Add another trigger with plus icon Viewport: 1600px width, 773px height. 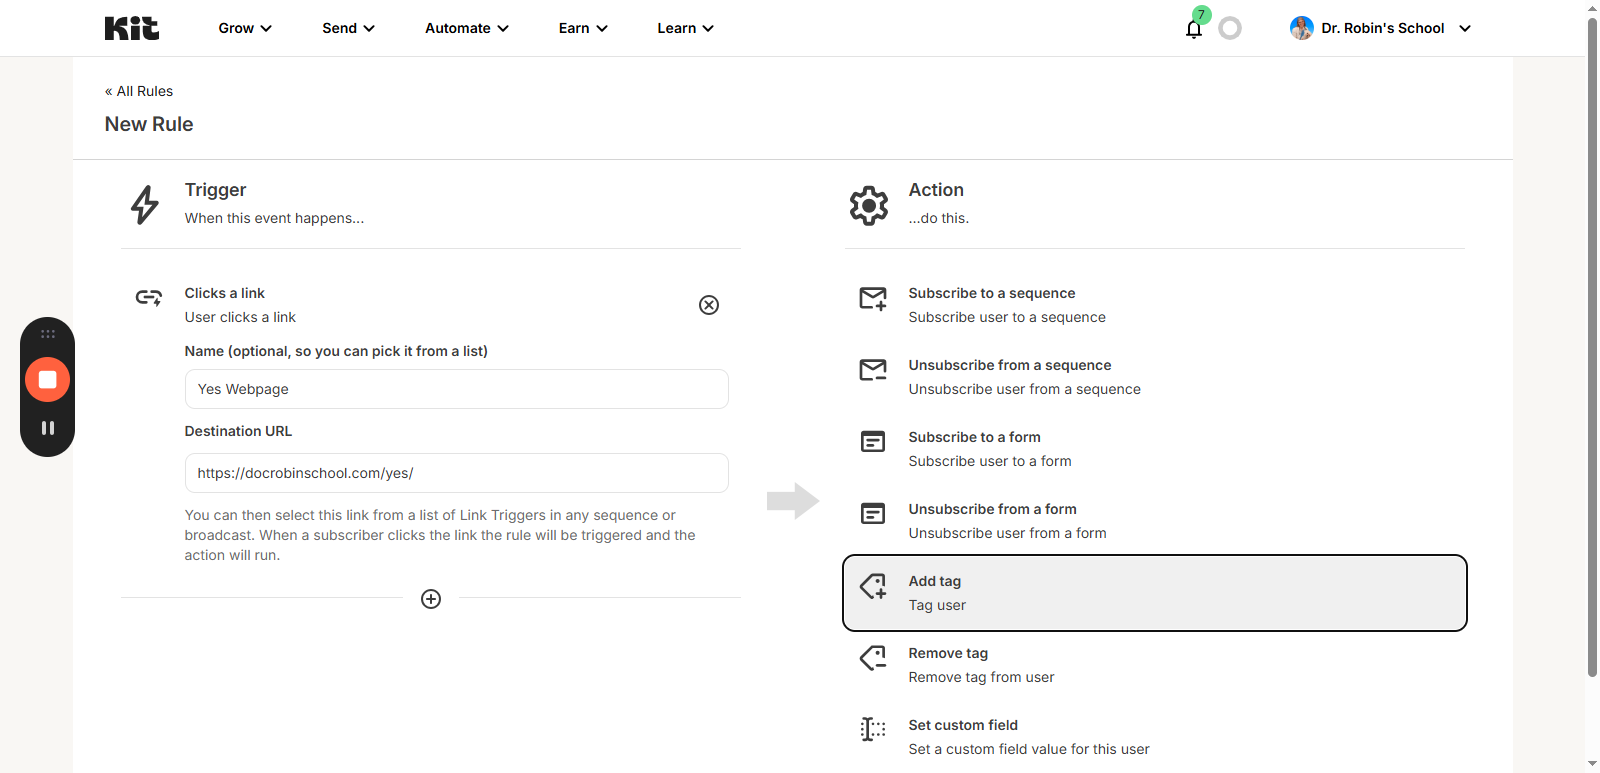(431, 599)
